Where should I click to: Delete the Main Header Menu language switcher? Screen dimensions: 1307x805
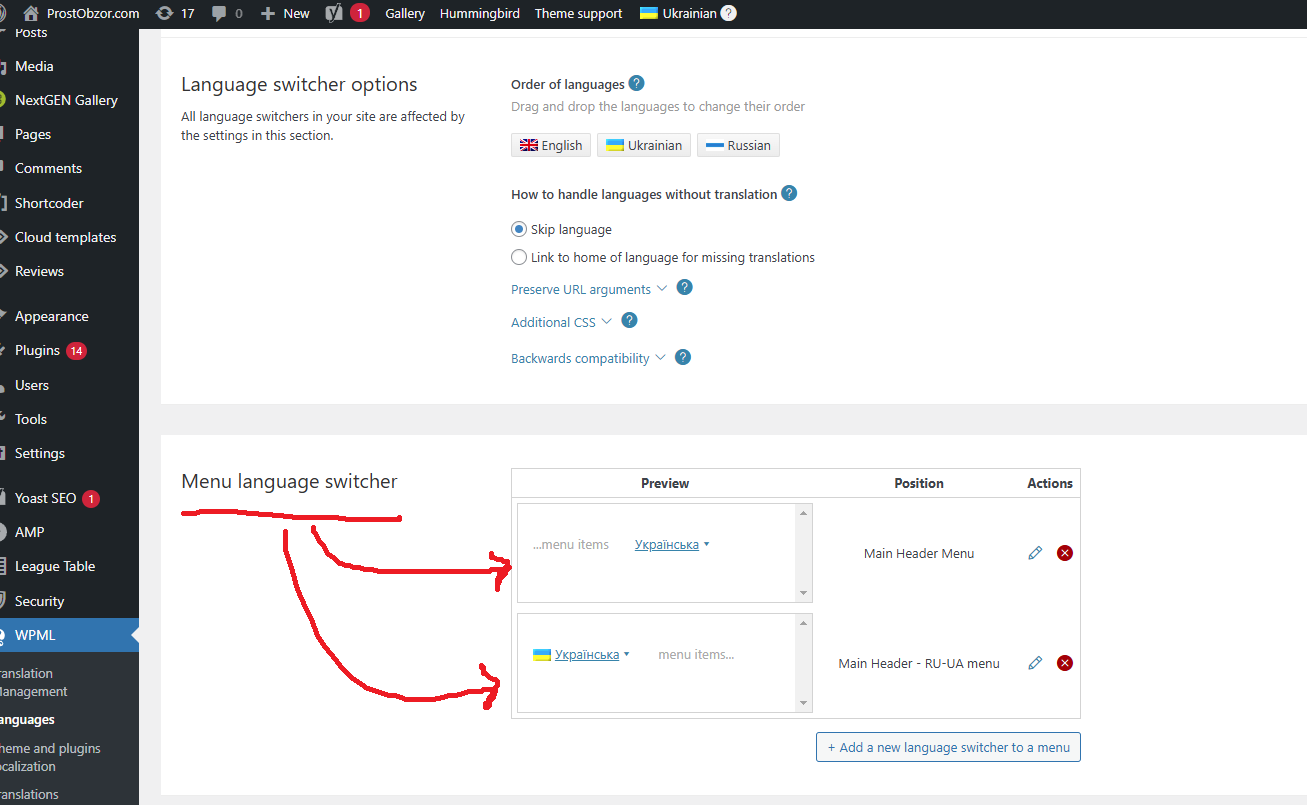1065,553
